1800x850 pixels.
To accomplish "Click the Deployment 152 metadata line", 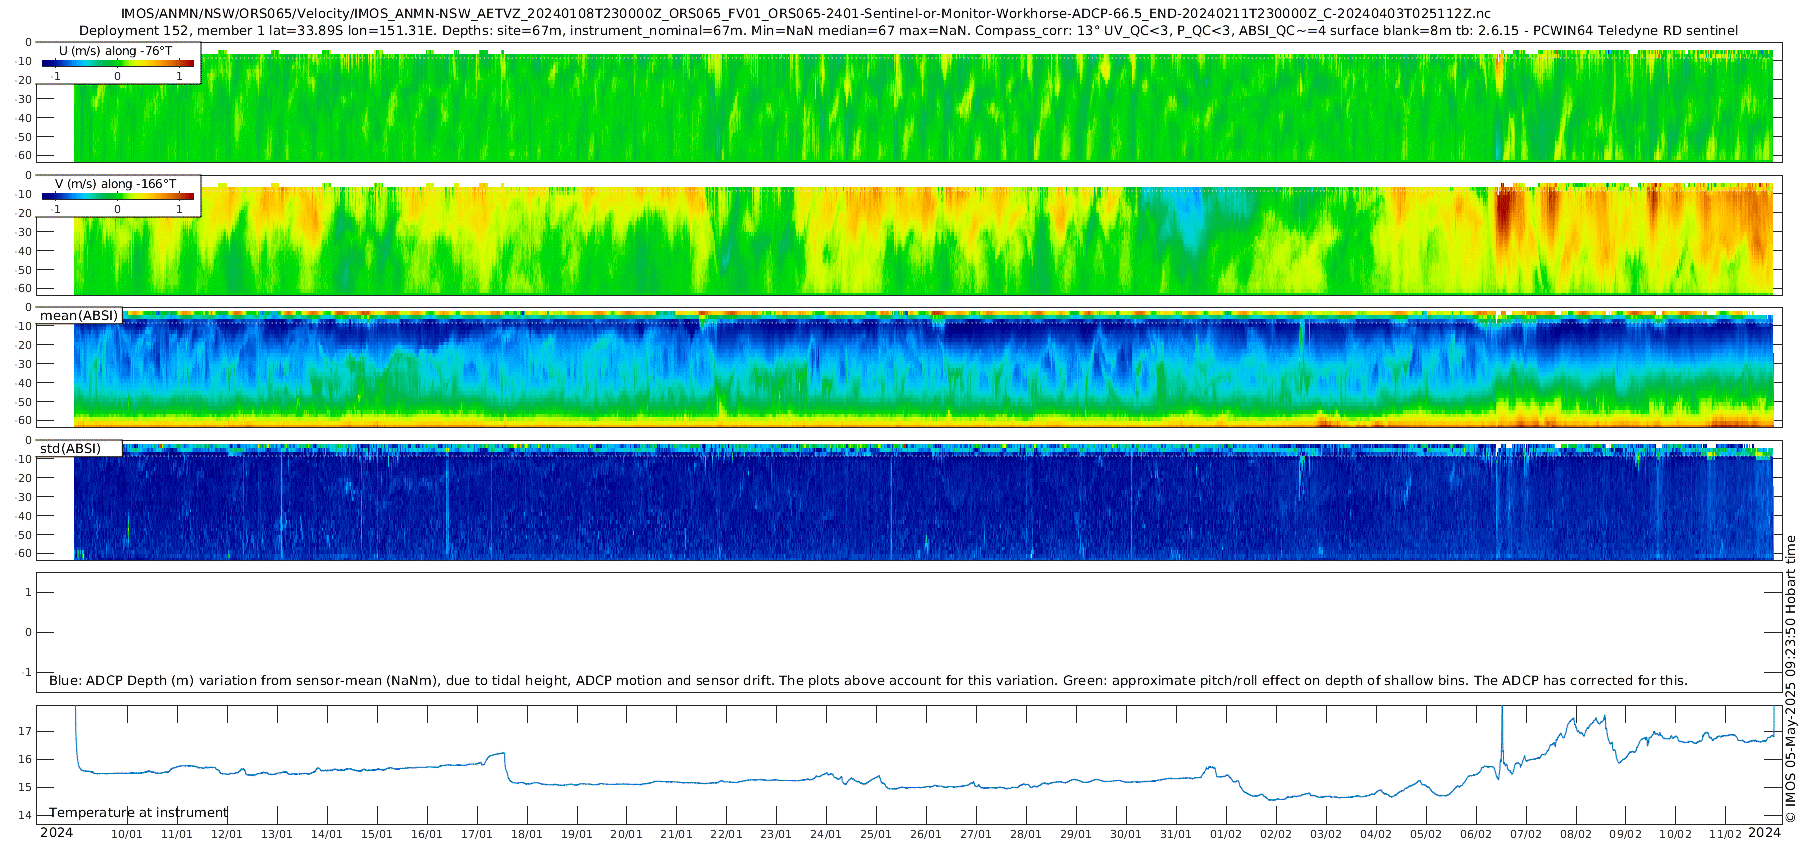I will [x=908, y=31].
